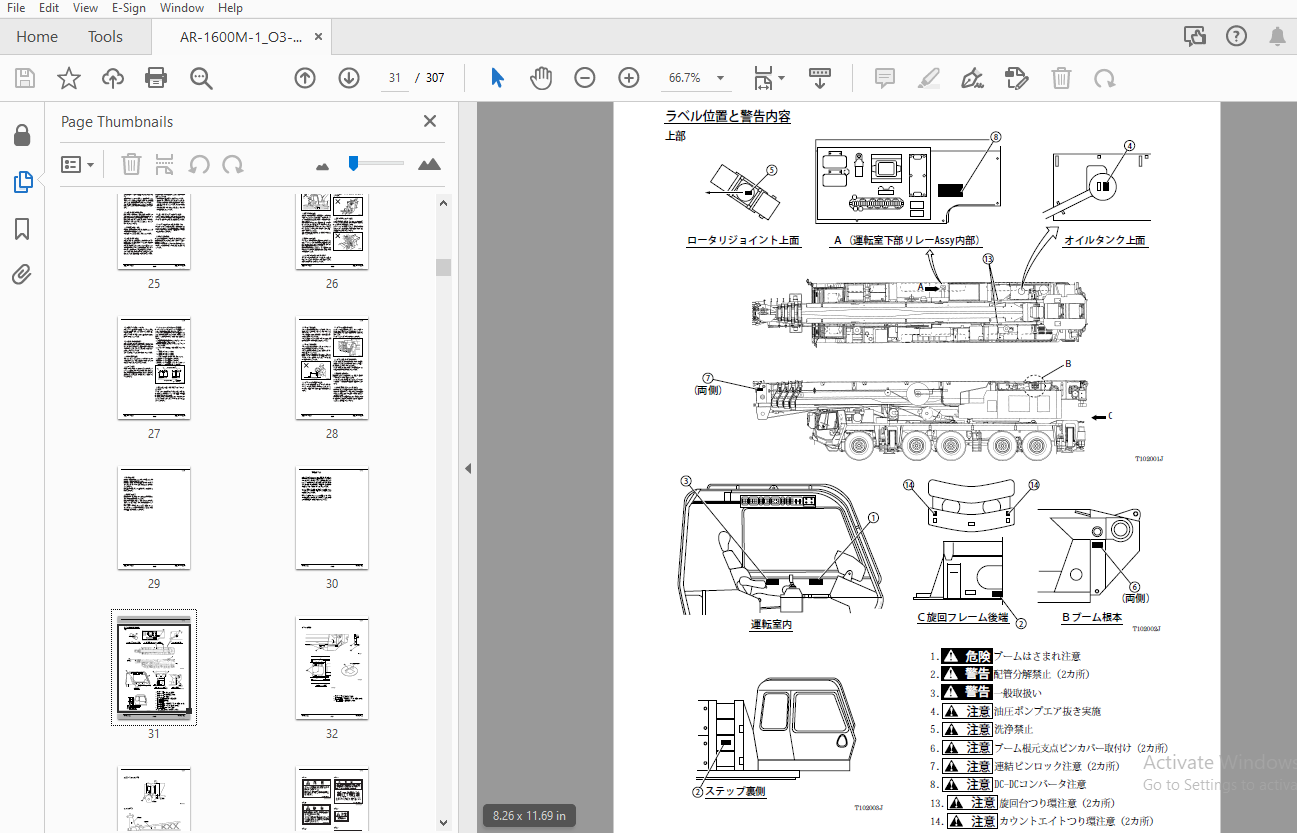Open the share comments icon at top right
Viewport: 1297px width, 833px height.
click(1195, 37)
